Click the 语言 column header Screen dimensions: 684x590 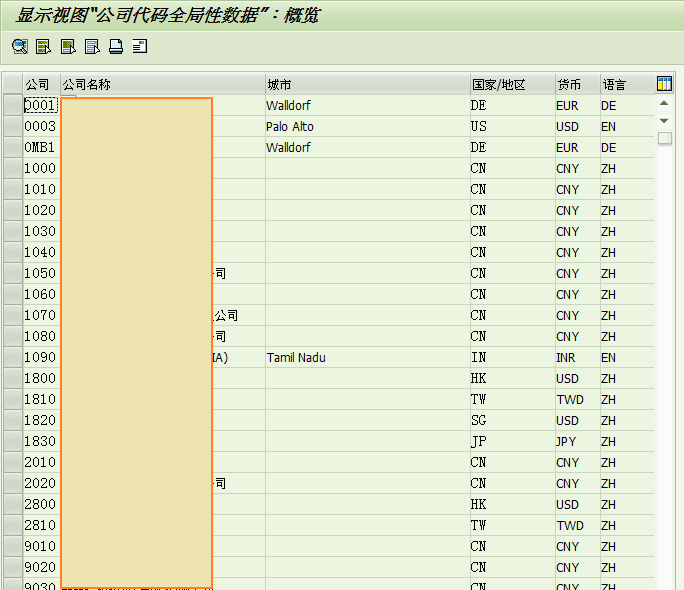pyautogui.click(x=627, y=84)
